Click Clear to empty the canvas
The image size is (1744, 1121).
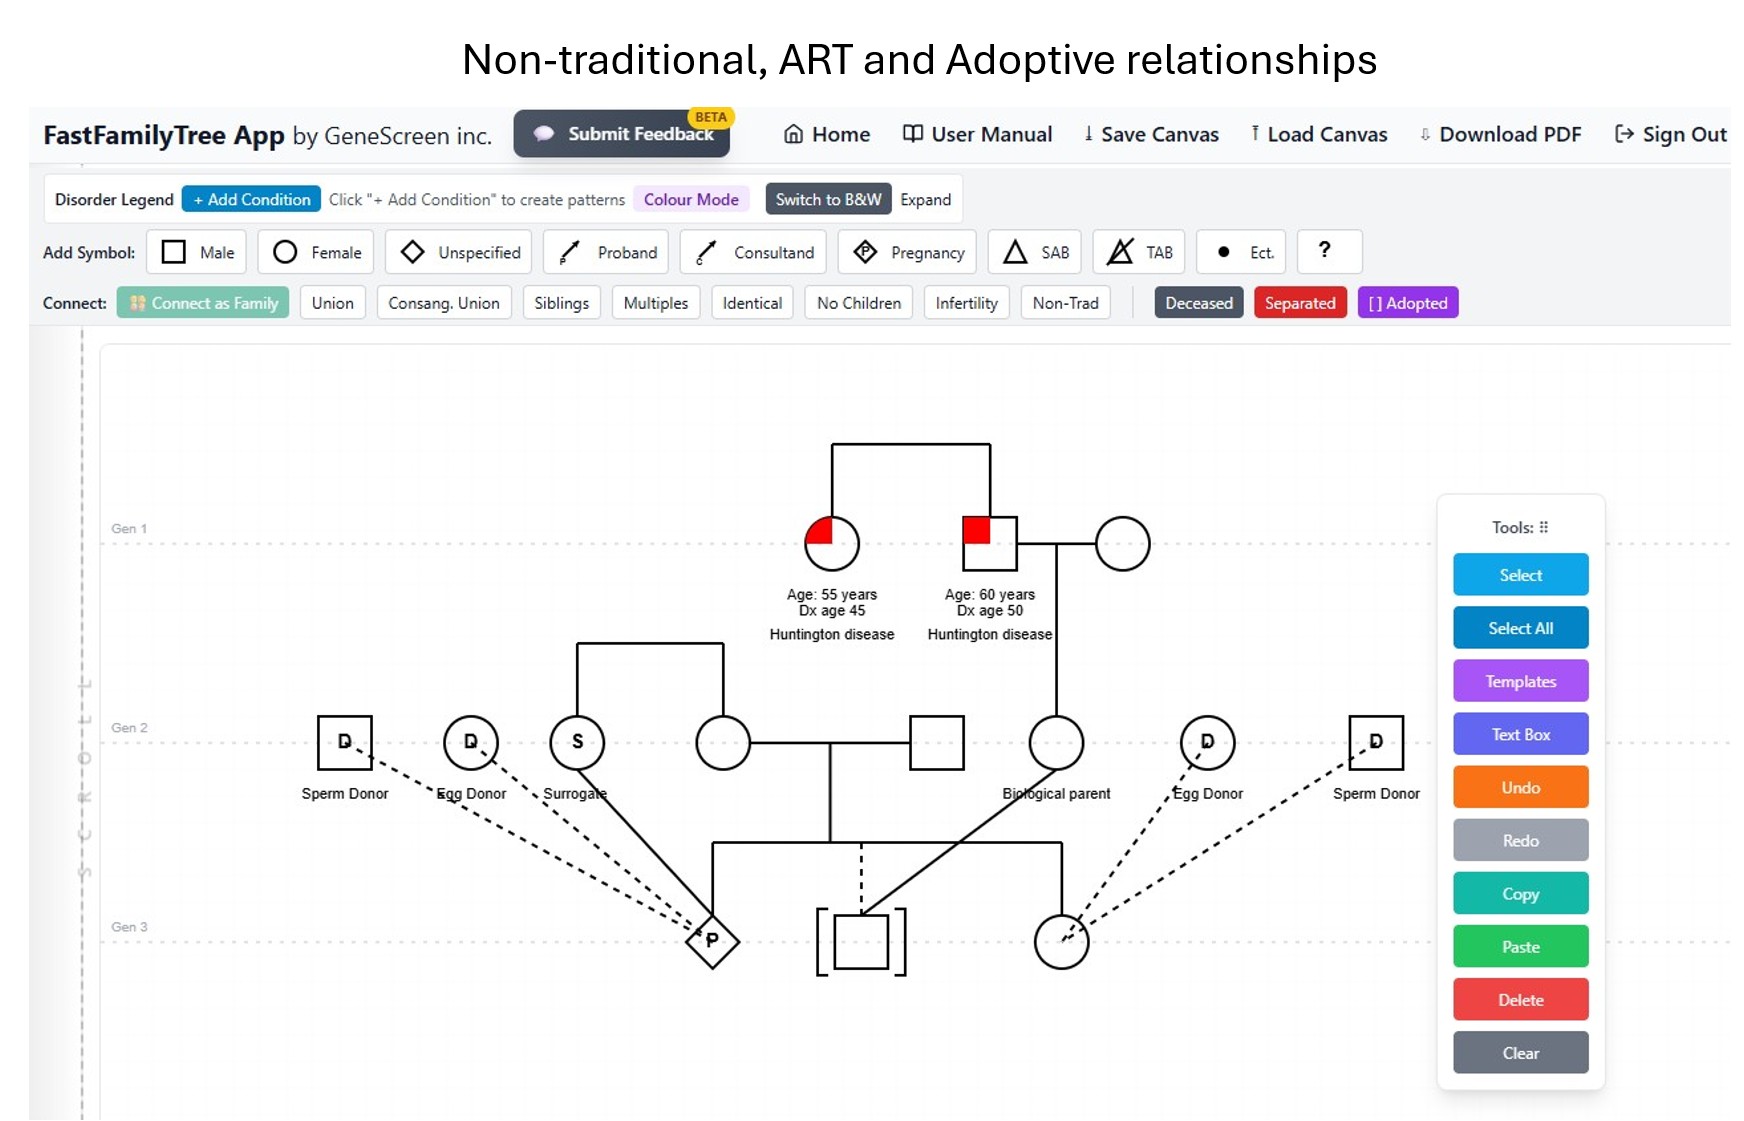coord(1520,1052)
